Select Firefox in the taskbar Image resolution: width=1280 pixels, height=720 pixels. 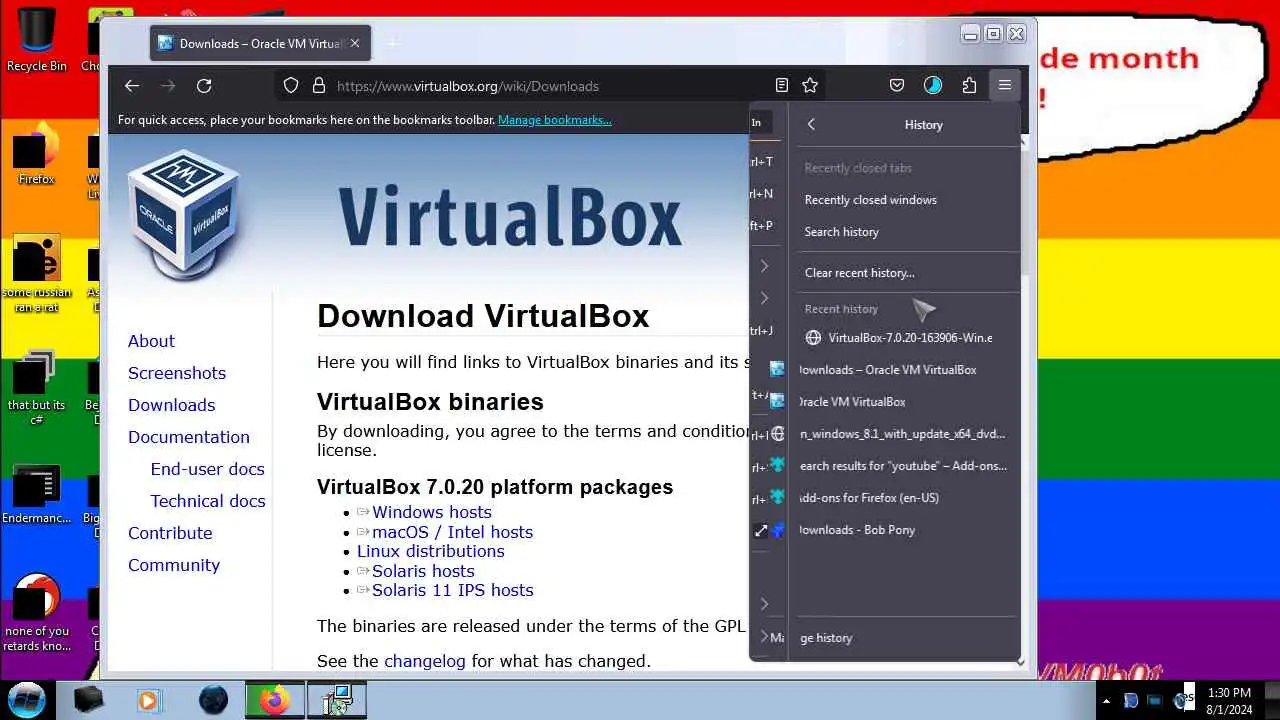coord(274,700)
